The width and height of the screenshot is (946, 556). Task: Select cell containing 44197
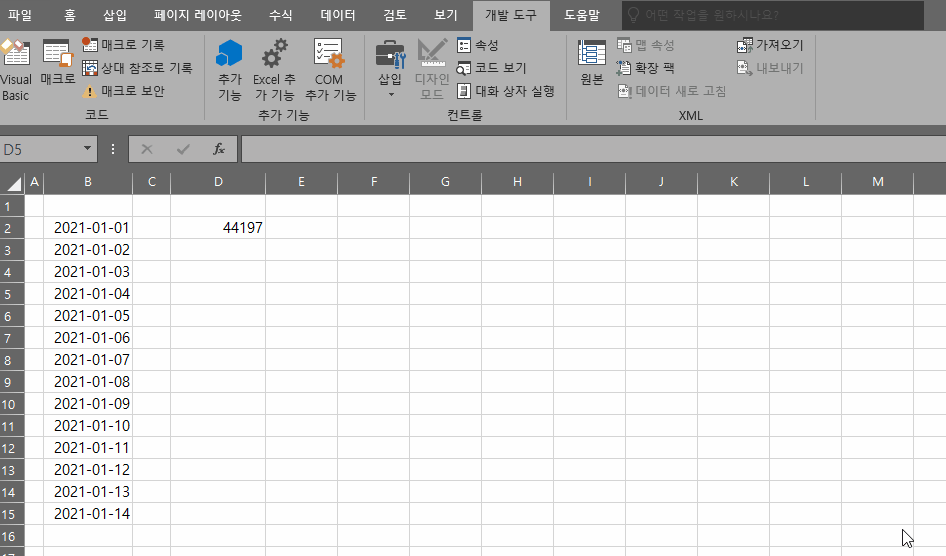click(218, 228)
